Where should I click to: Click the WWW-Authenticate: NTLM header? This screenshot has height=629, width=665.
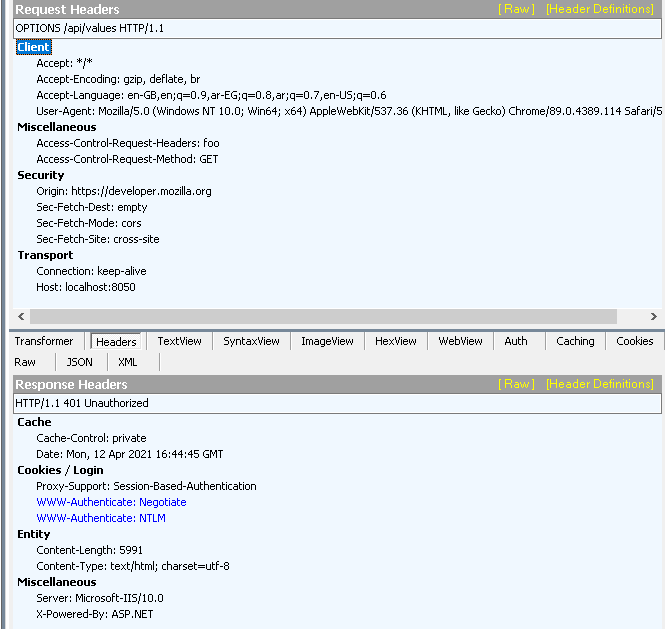click(101, 518)
